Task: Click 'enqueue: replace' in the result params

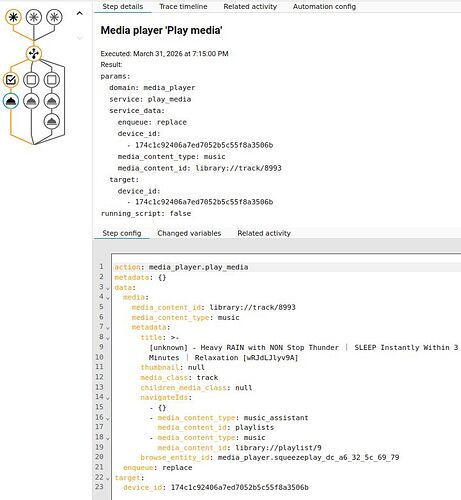Action: pos(152,122)
